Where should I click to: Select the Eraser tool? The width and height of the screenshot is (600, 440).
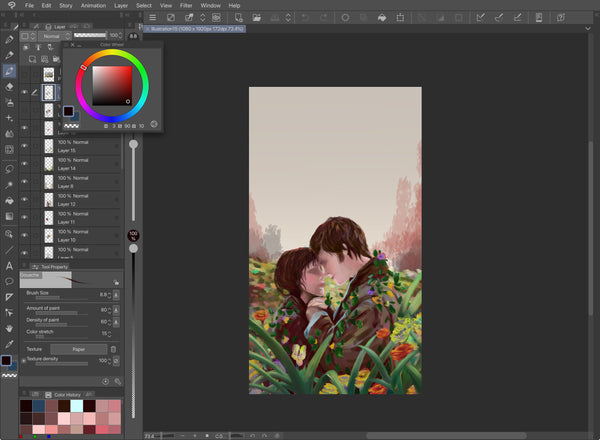point(9,86)
